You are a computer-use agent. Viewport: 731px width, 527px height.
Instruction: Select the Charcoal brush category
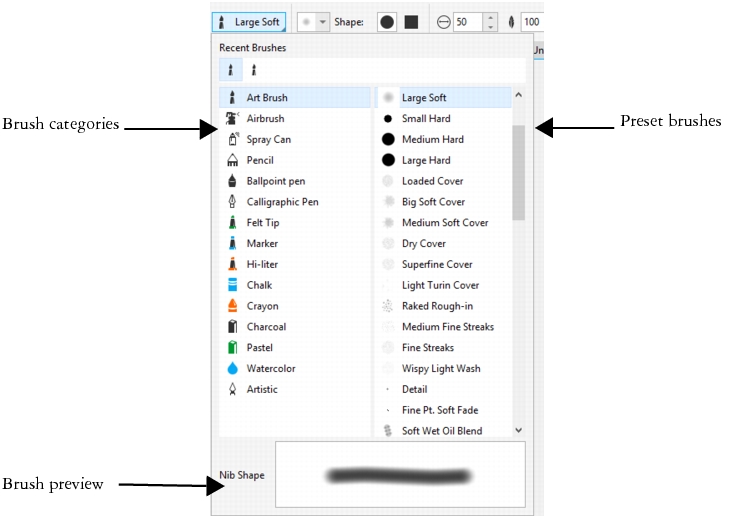(x=266, y=327)
